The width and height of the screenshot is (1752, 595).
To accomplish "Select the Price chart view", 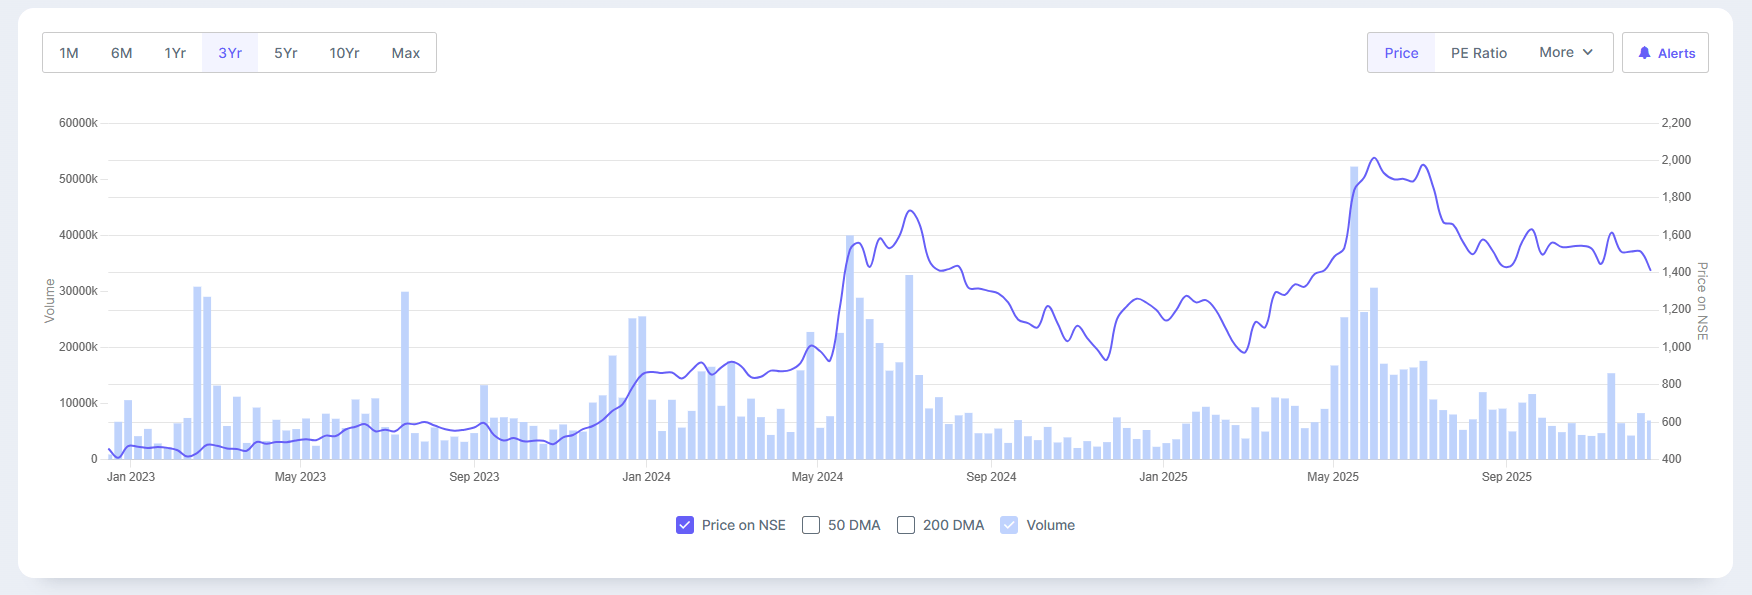I will pos(1401,53).
